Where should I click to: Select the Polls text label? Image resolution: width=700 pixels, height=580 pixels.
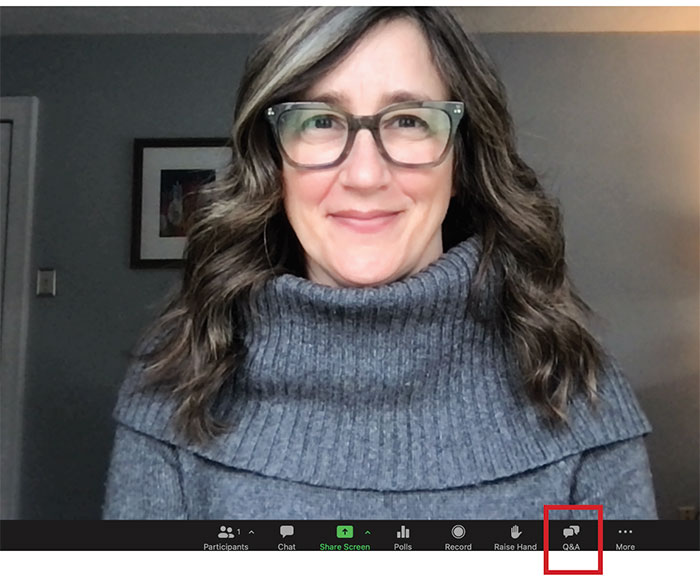tap(403, 547)
